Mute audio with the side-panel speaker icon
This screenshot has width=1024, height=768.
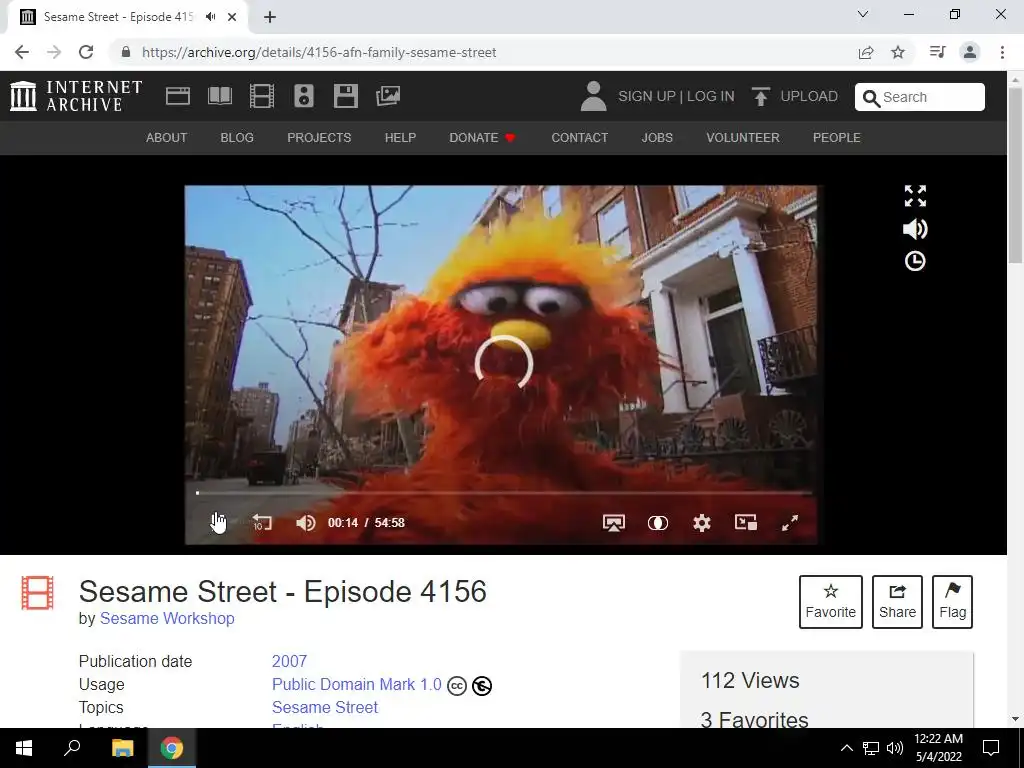coord(915,229)
